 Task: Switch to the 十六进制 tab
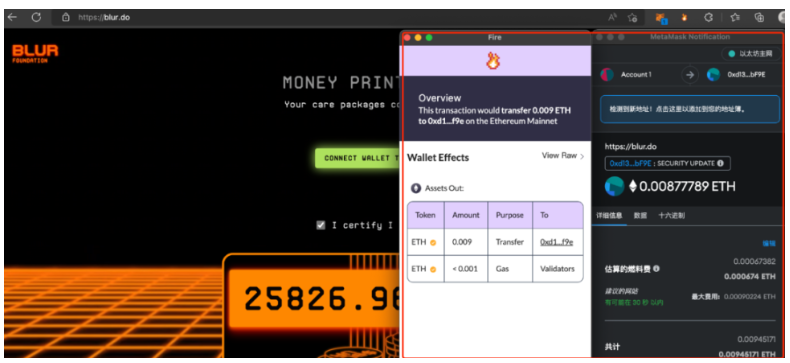tap(671, 216)
